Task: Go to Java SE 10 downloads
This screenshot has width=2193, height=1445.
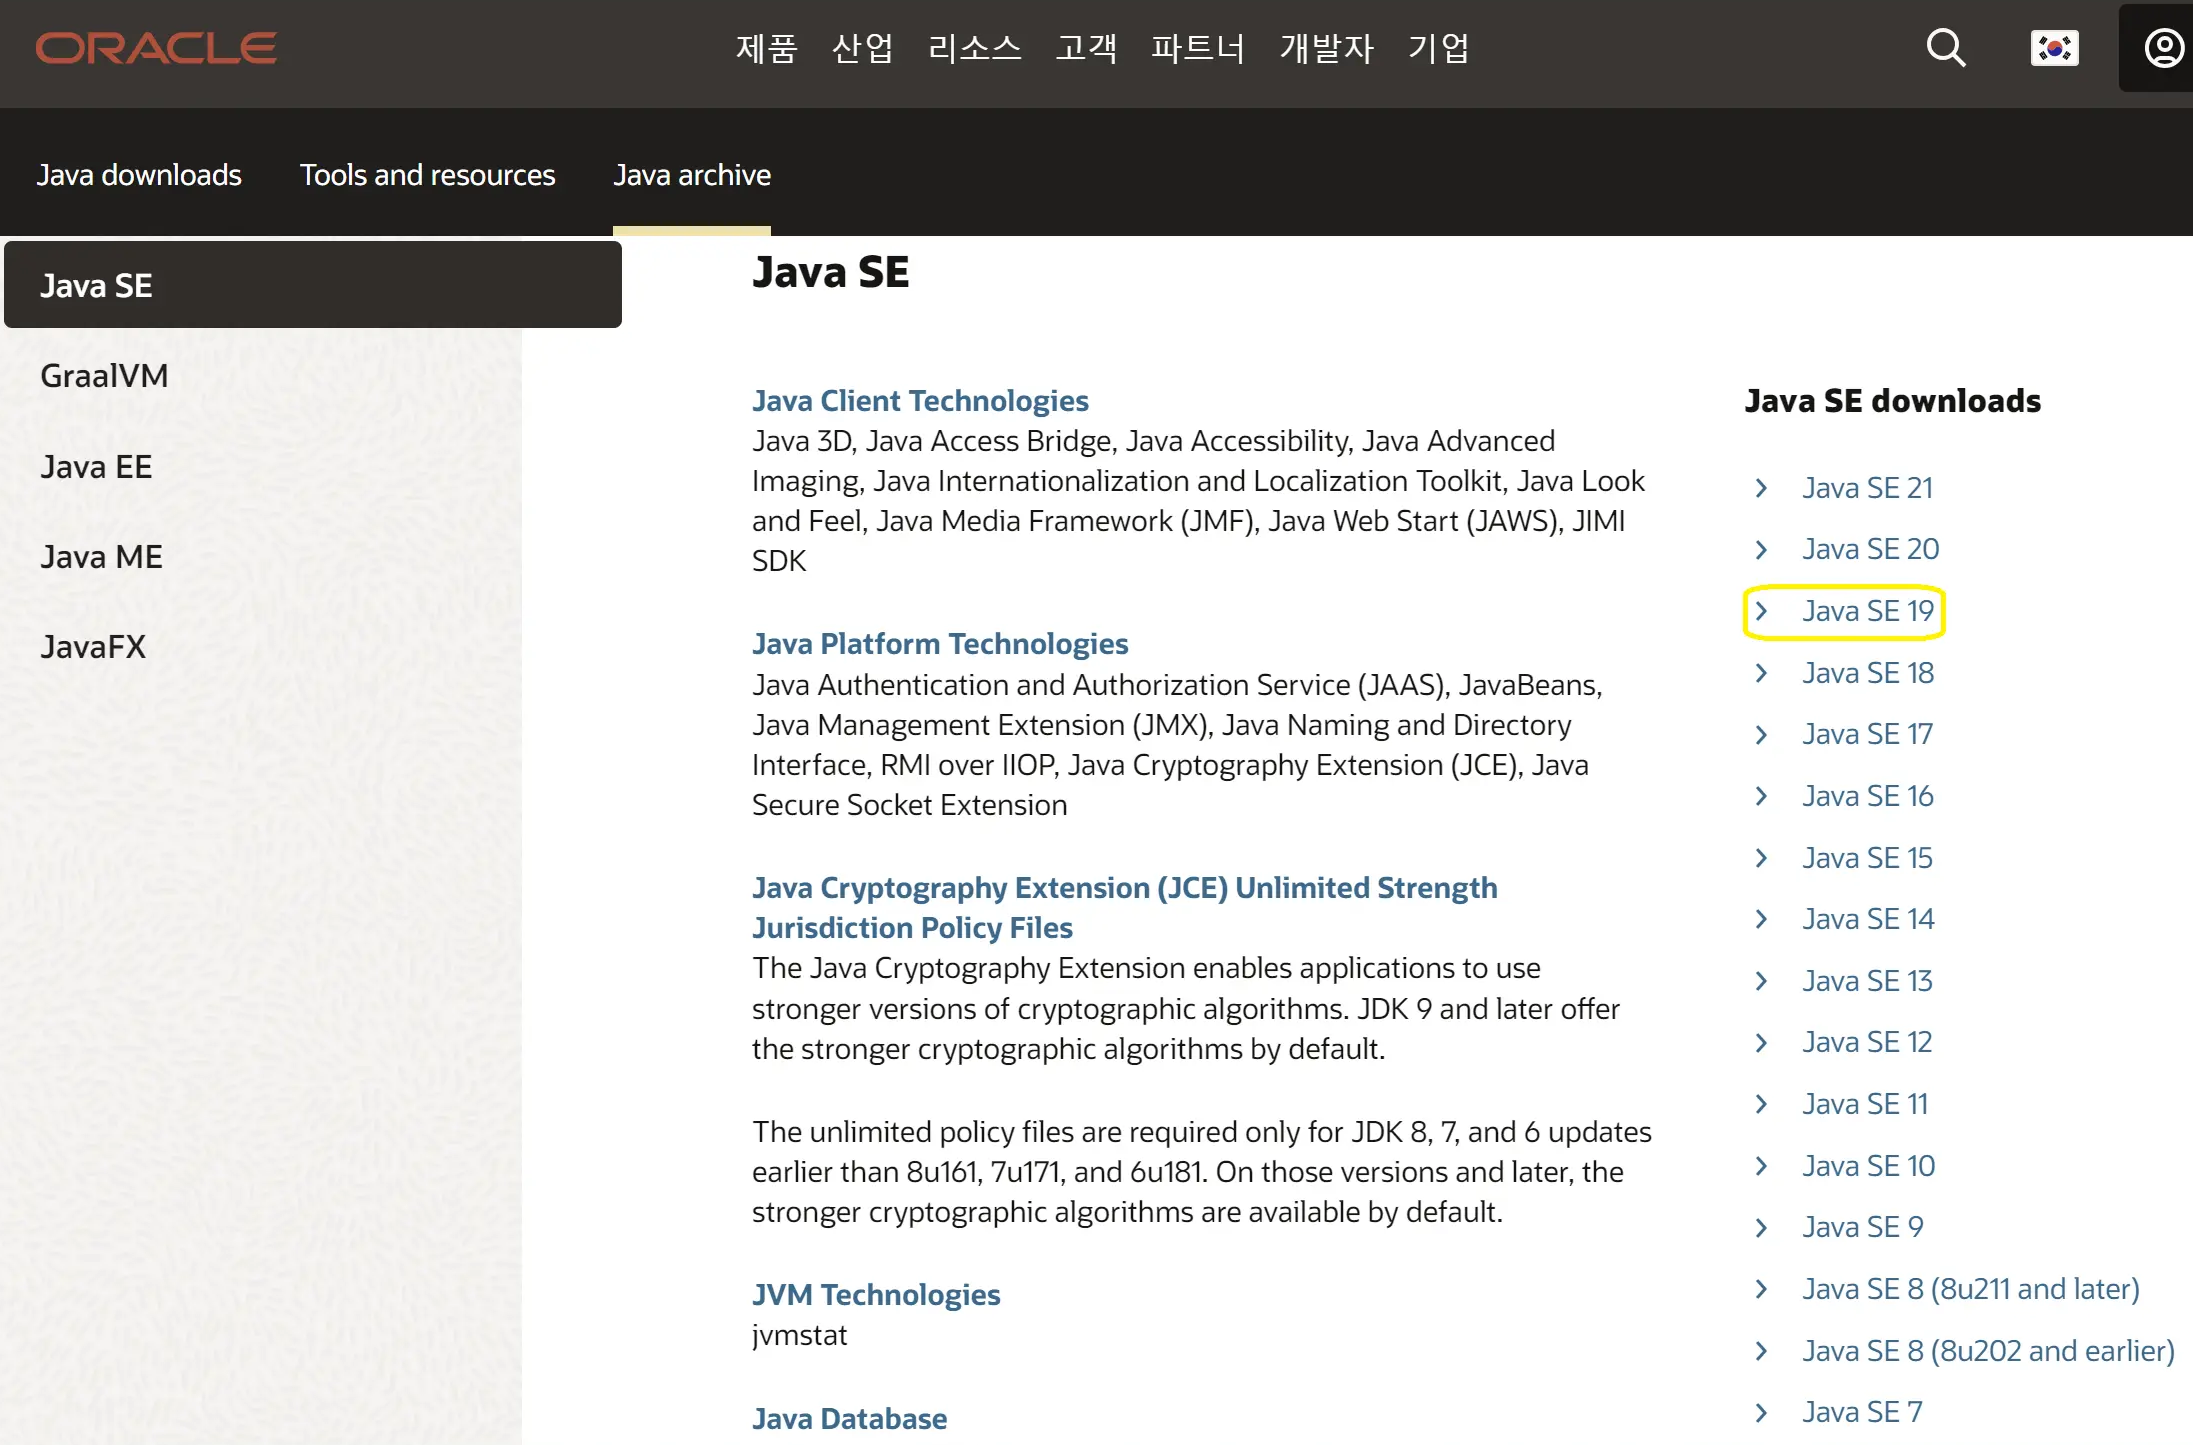Action: coord(1869,1166)
